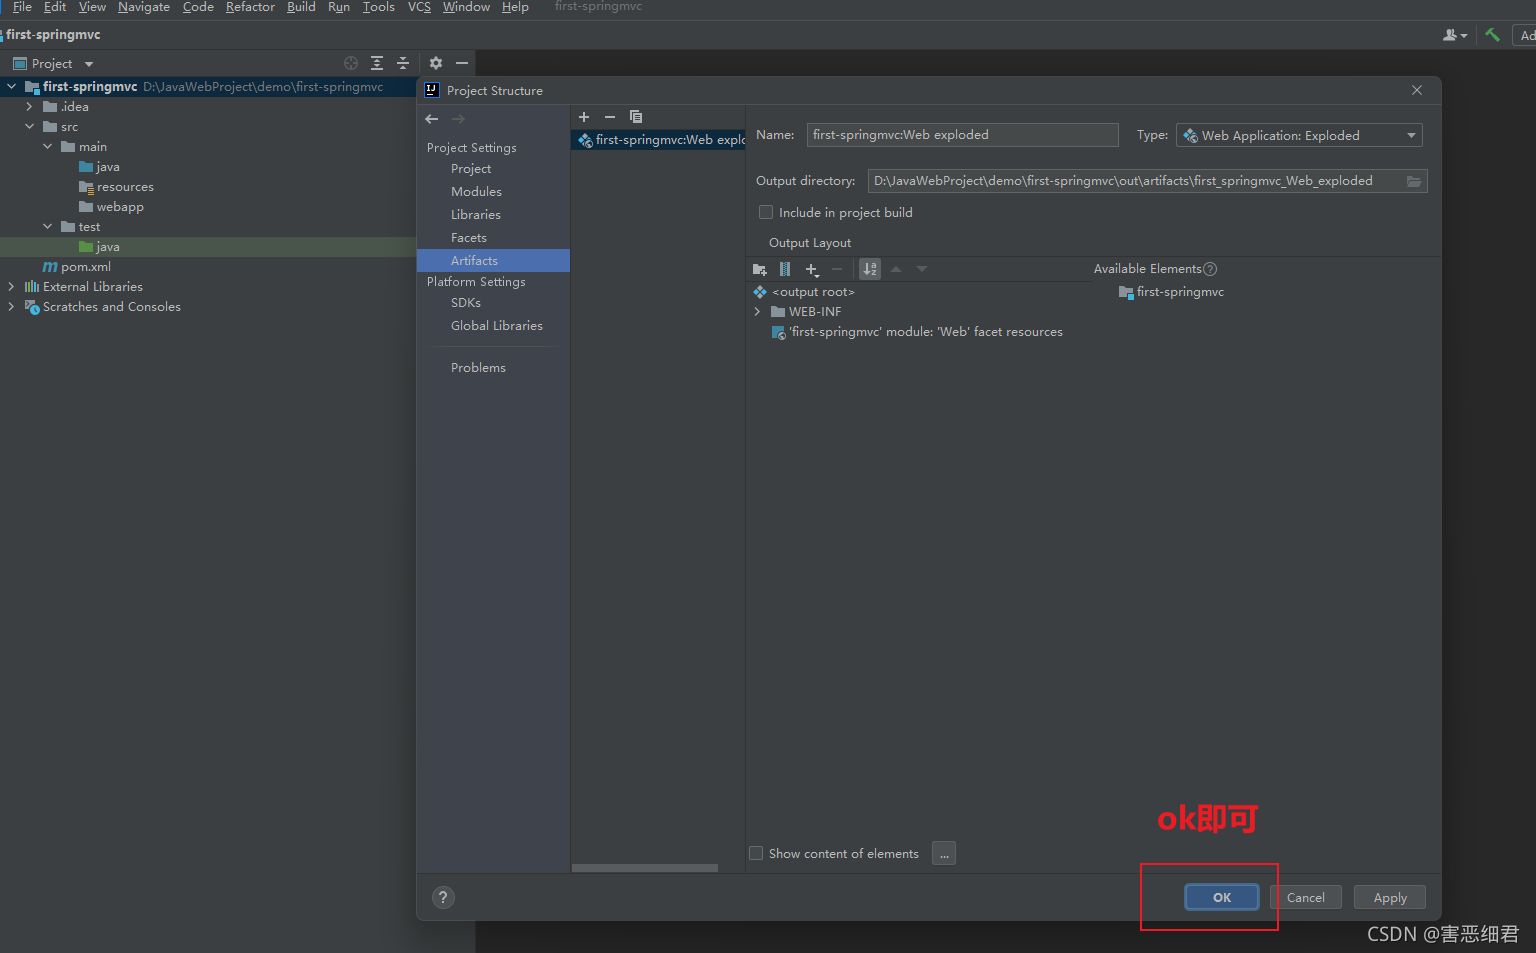Image resolution: width=1536 pixels, height=953 pixels.
Task: Click the add artifact plus icon
Action: (584, 117)
